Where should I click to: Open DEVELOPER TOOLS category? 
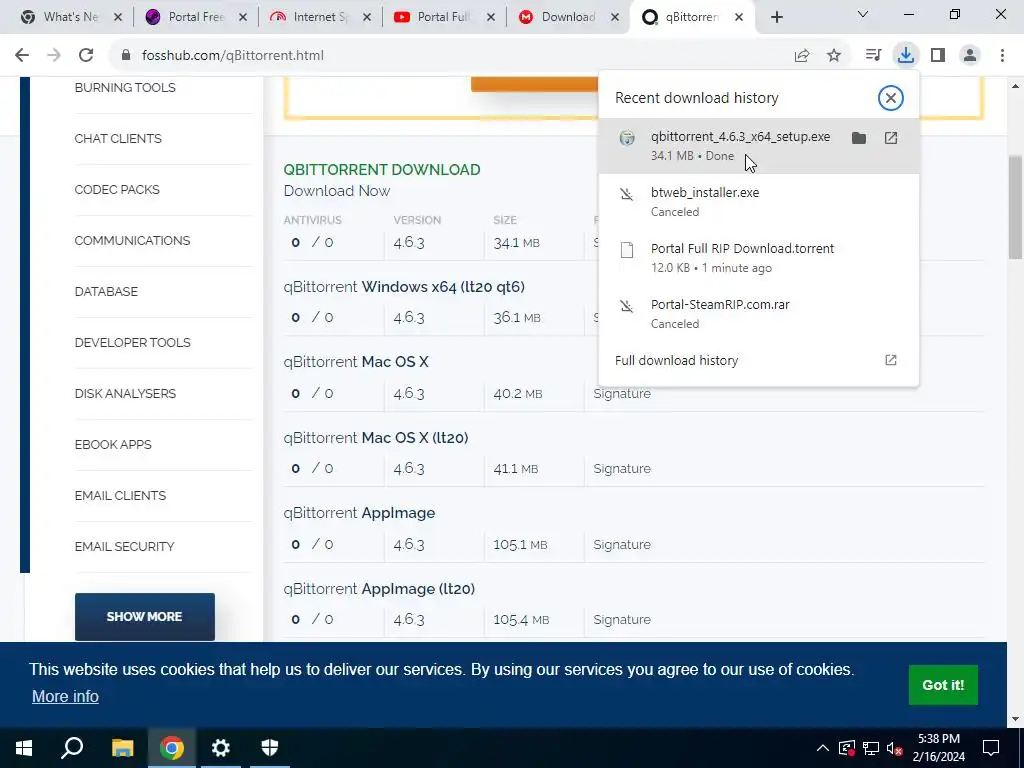pyautogui.click(x=132, y=342)
